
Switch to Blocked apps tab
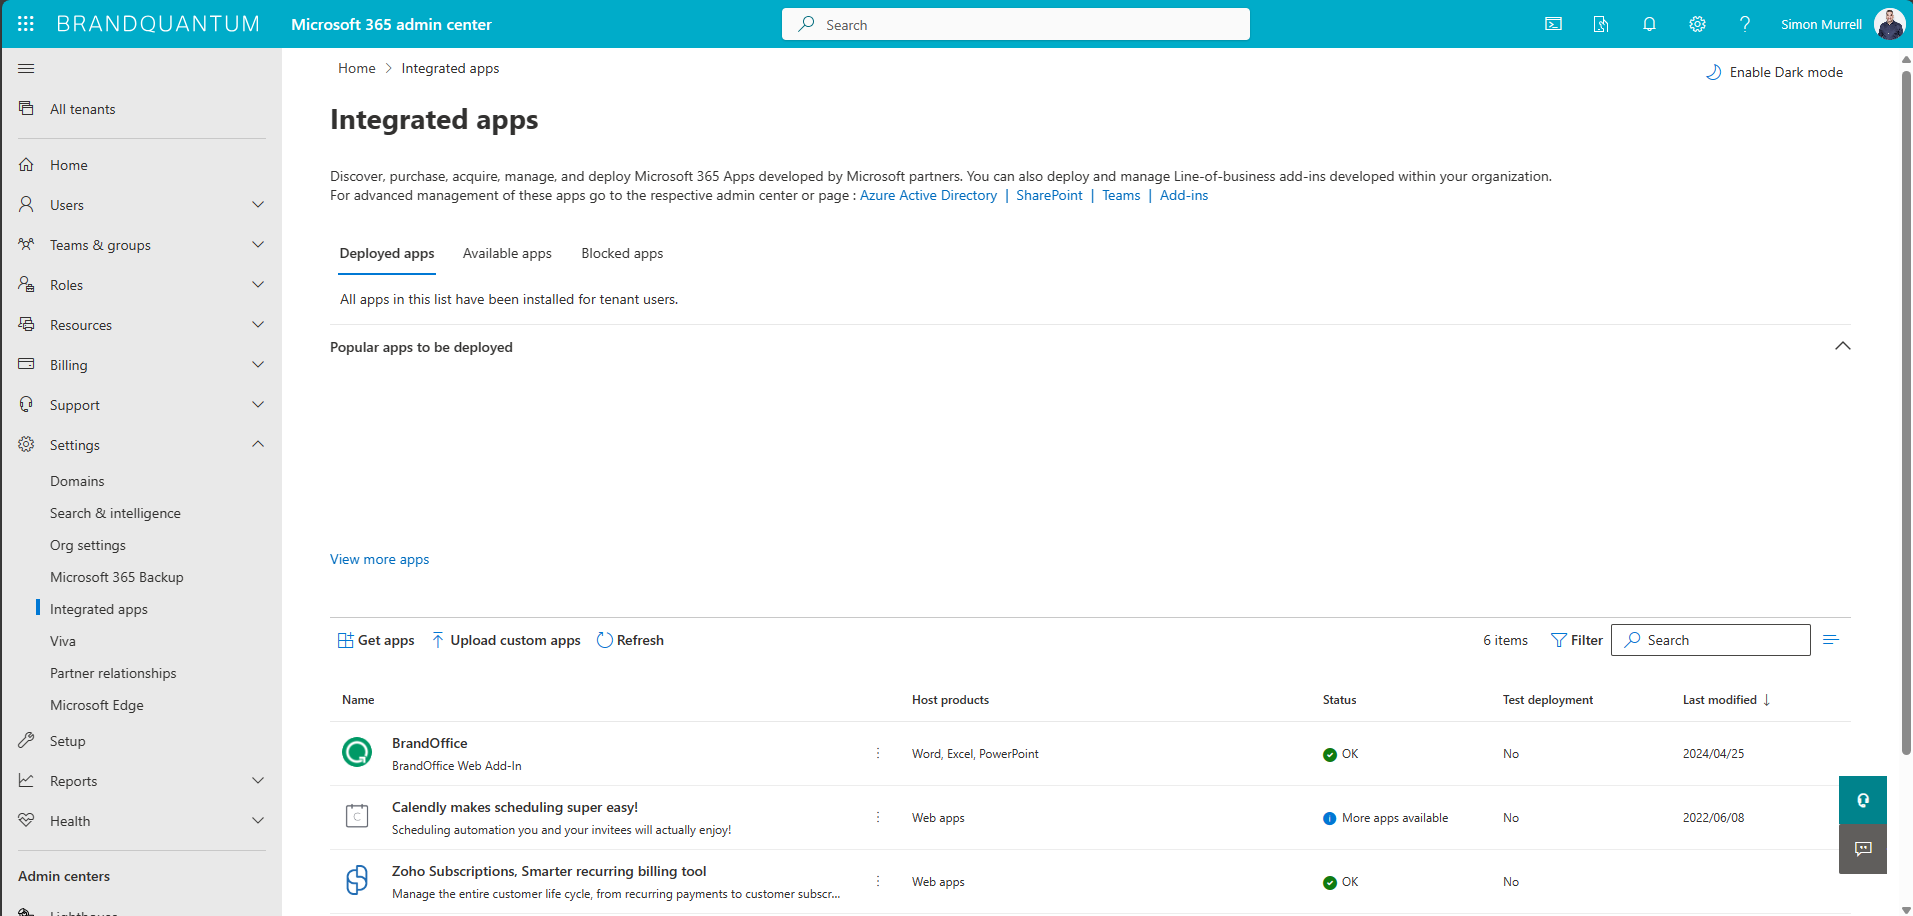point(622,254)
